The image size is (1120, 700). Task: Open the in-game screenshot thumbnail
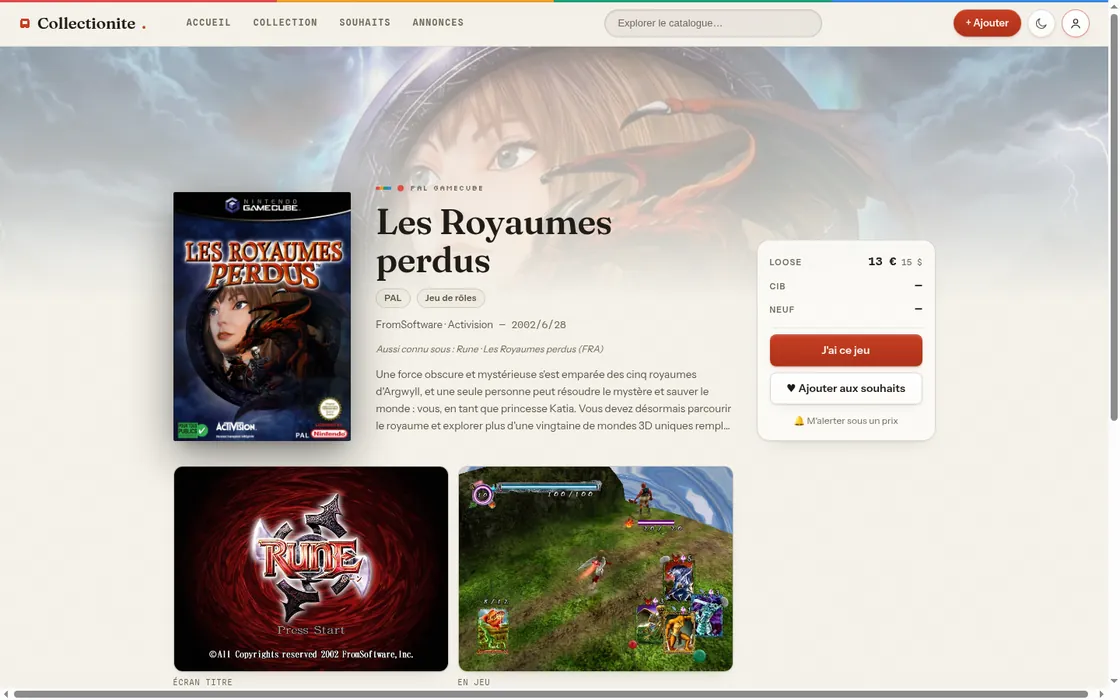coord(596,569)
